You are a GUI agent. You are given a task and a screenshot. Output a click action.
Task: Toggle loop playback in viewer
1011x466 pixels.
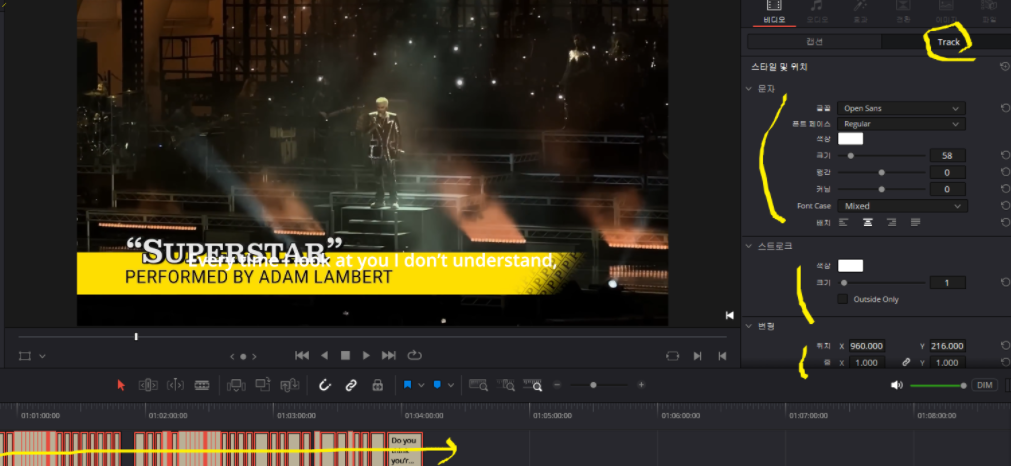click(x=414, y=355)
